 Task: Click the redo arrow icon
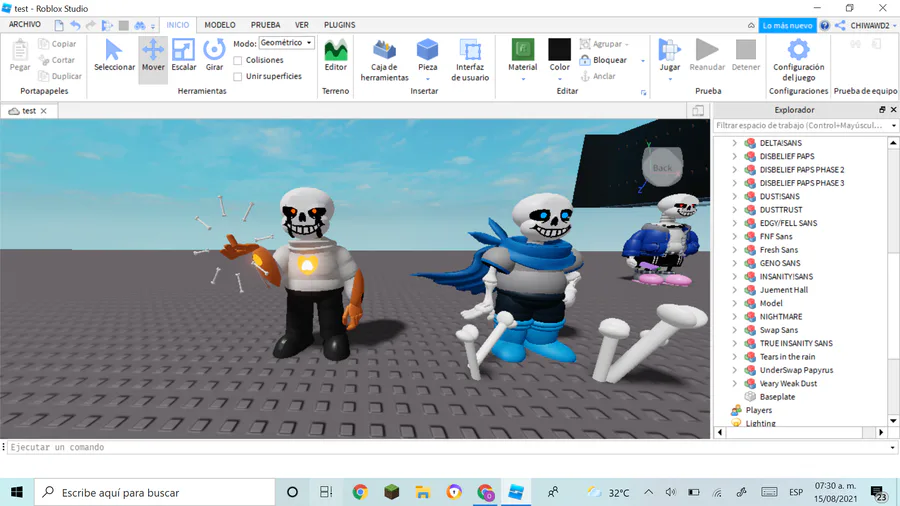pos(91,25)
